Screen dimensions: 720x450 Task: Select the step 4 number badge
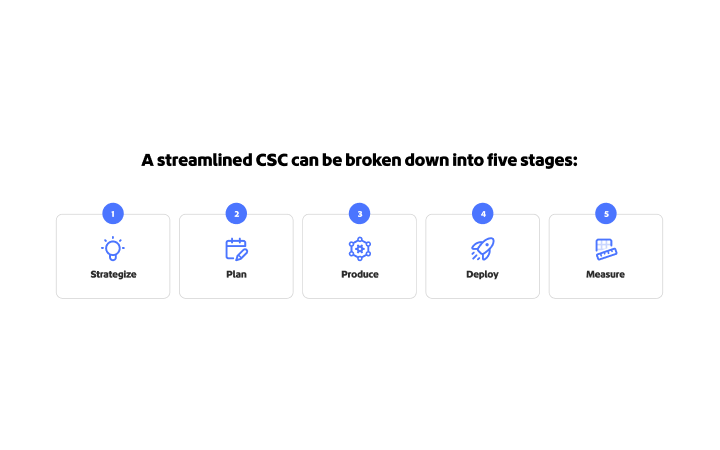click(x=483, y=213)
